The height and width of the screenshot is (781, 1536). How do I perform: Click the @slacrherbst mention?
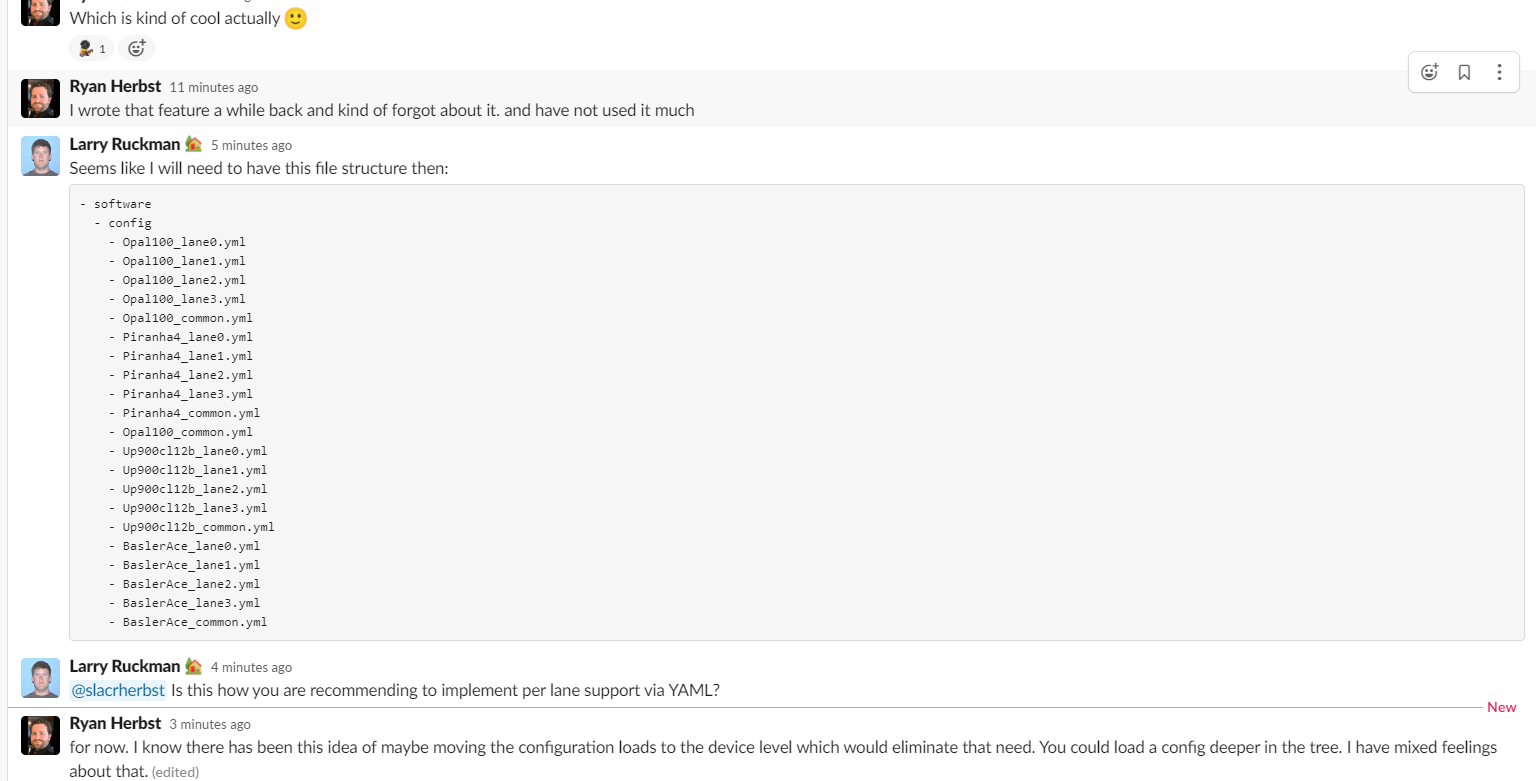point(118,690)
